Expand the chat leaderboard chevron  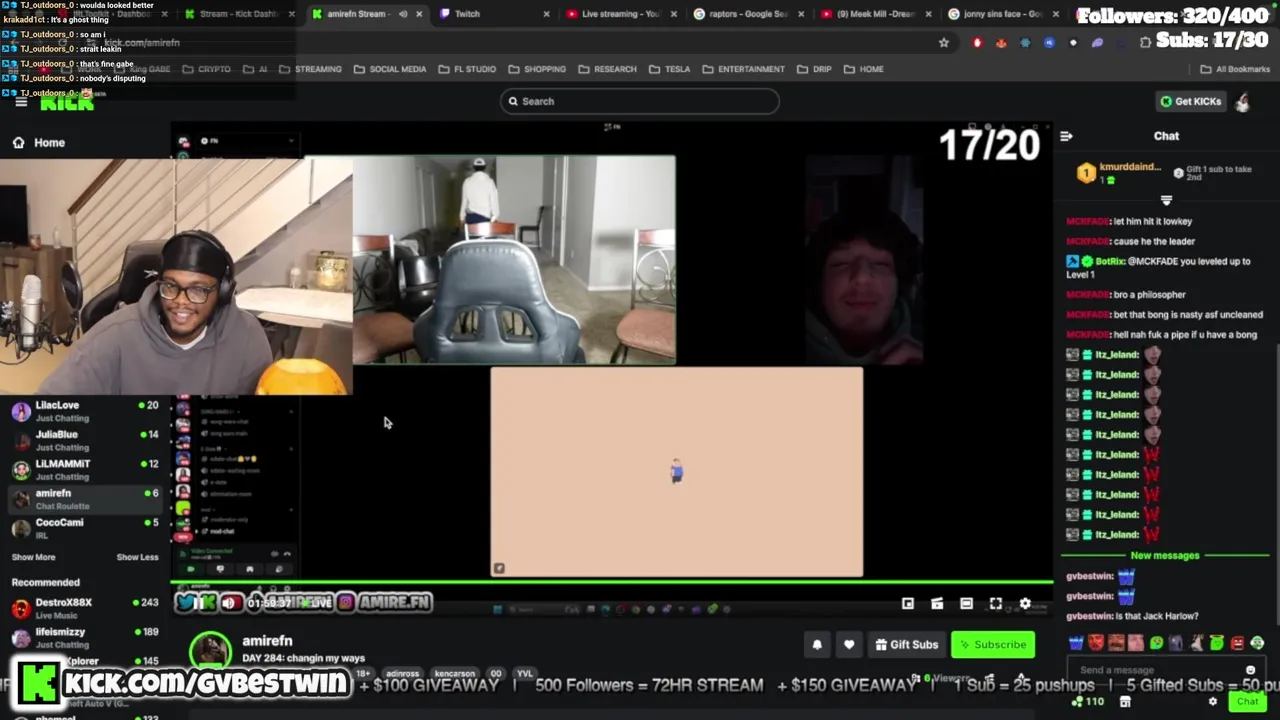(1166, 200)
